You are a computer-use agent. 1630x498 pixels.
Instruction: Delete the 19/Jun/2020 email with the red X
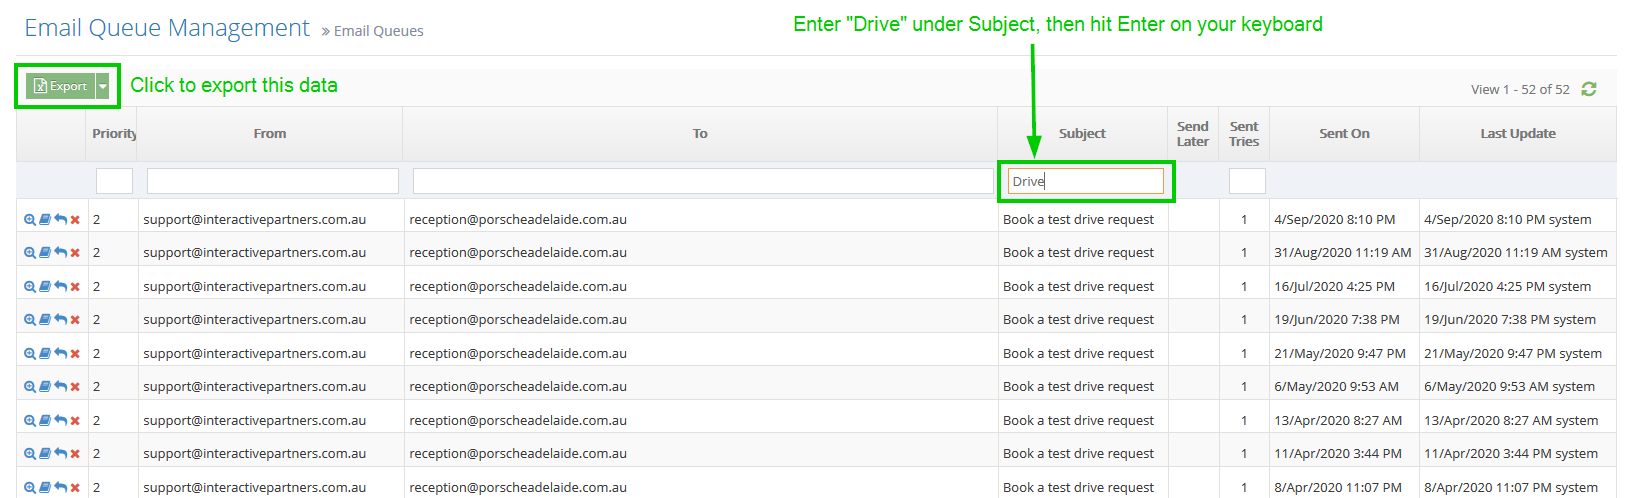tap(75, 320)
